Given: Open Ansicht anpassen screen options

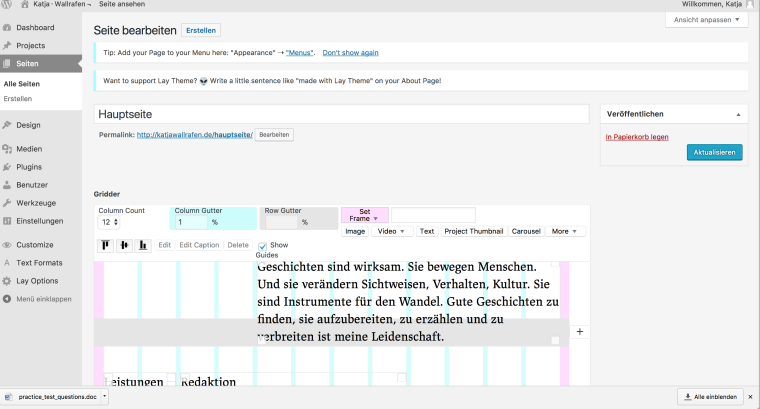Looking at the screenshot, I should tap(704, 20).
